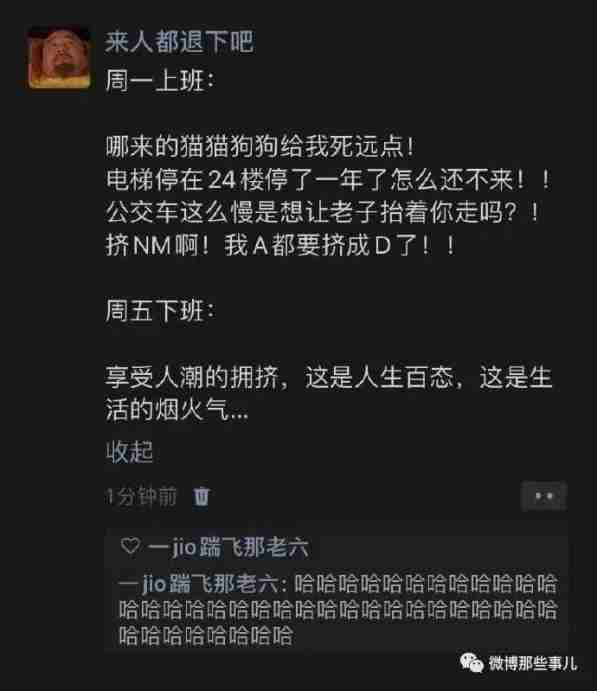Click the 微博那些事儿 watermark text
This screenshot has height=691, width=597.
click(533, 663)
